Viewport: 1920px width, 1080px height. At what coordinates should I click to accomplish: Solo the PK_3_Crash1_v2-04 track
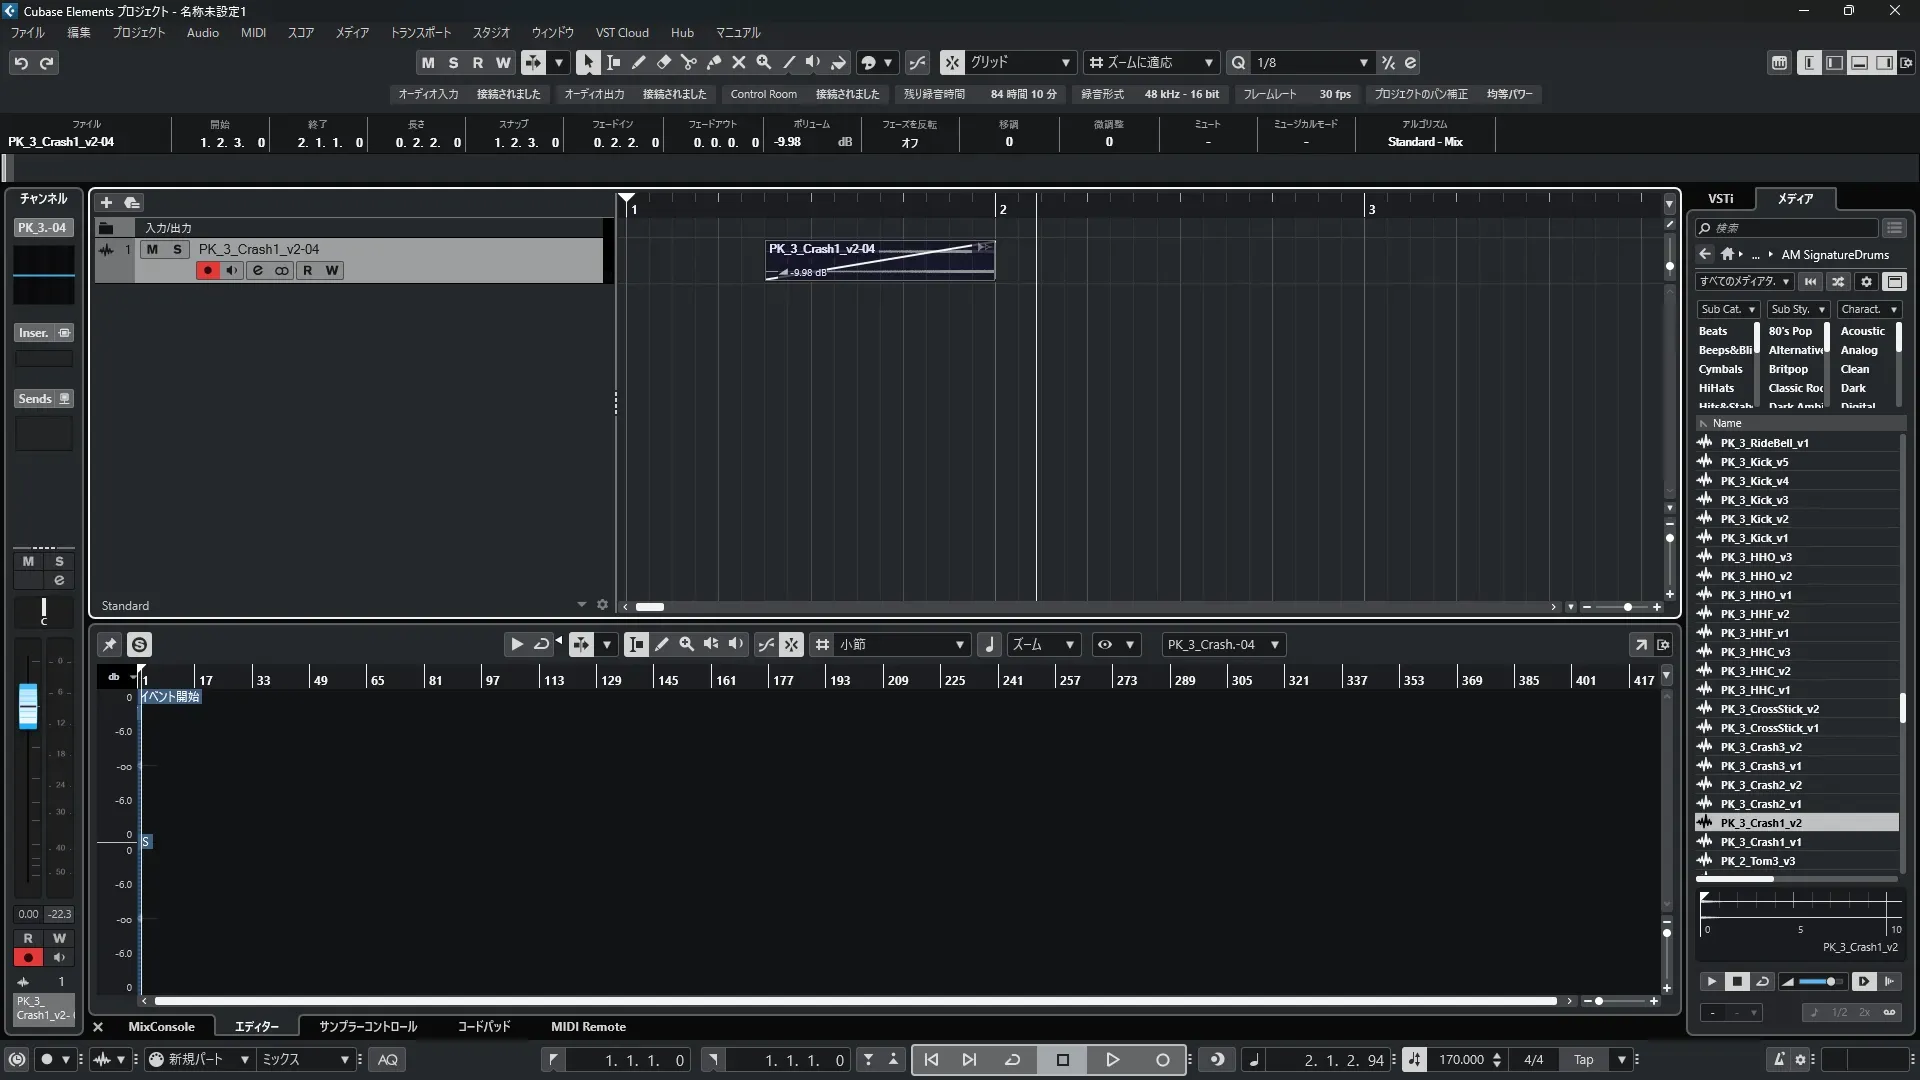click(x=177, y=250)
